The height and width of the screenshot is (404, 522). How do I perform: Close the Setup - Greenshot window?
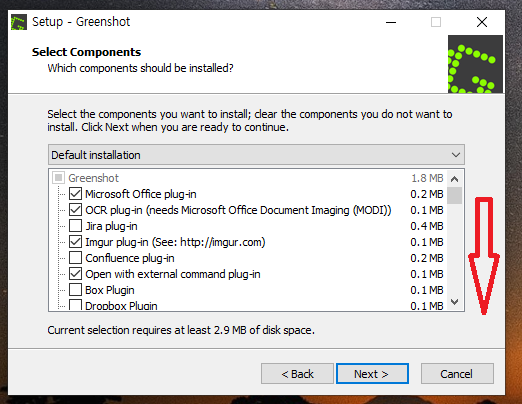482,22
